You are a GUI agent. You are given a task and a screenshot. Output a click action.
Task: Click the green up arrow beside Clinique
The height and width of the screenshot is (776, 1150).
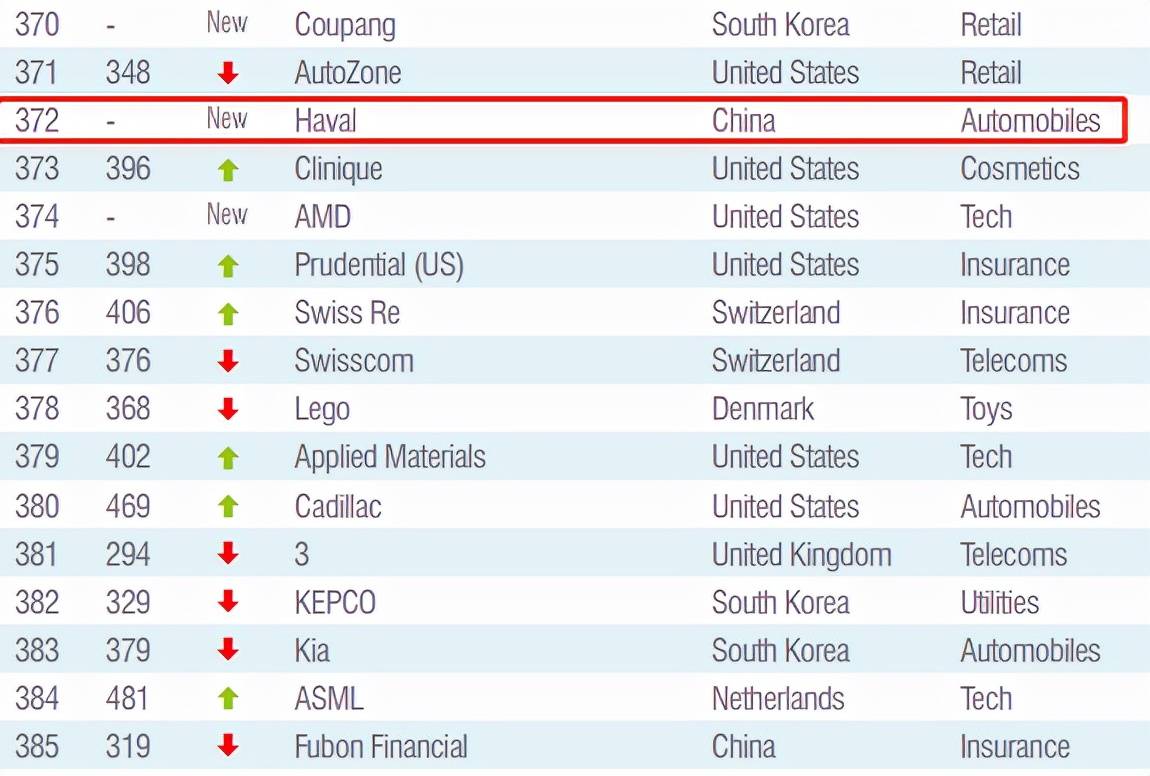click(x=228, y=170)
